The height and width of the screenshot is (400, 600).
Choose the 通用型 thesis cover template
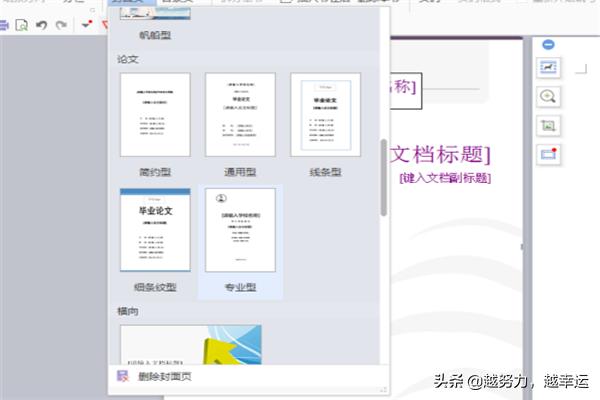[x=240, y=114]
